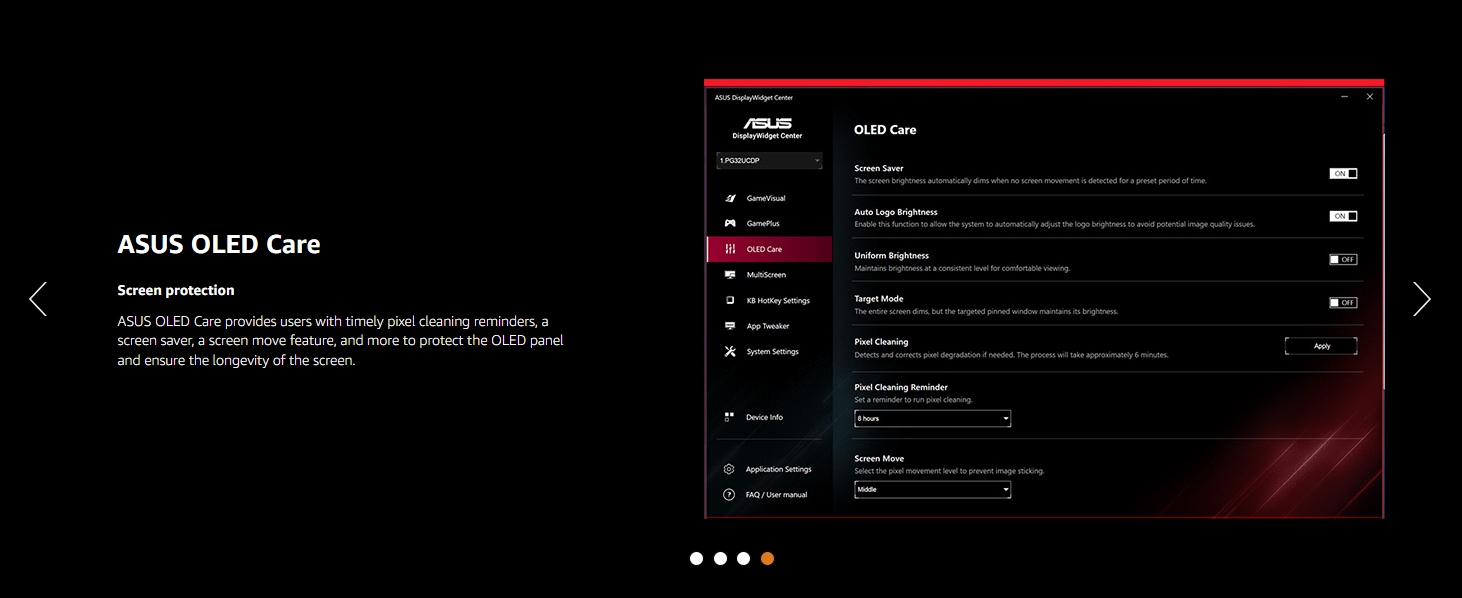Click the App Tweaker icon

[730, 326]
